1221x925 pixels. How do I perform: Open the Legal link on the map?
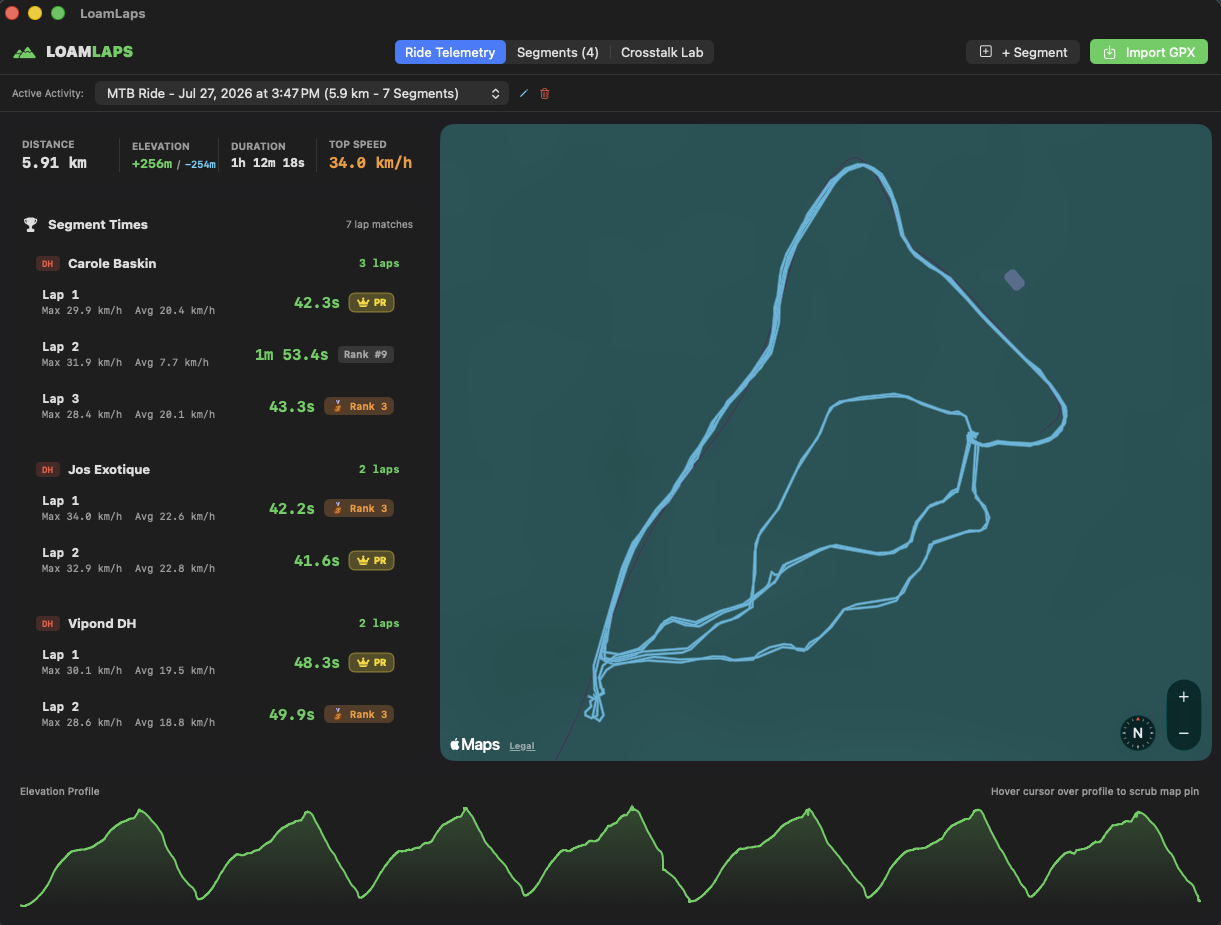(x=522, y=746)
